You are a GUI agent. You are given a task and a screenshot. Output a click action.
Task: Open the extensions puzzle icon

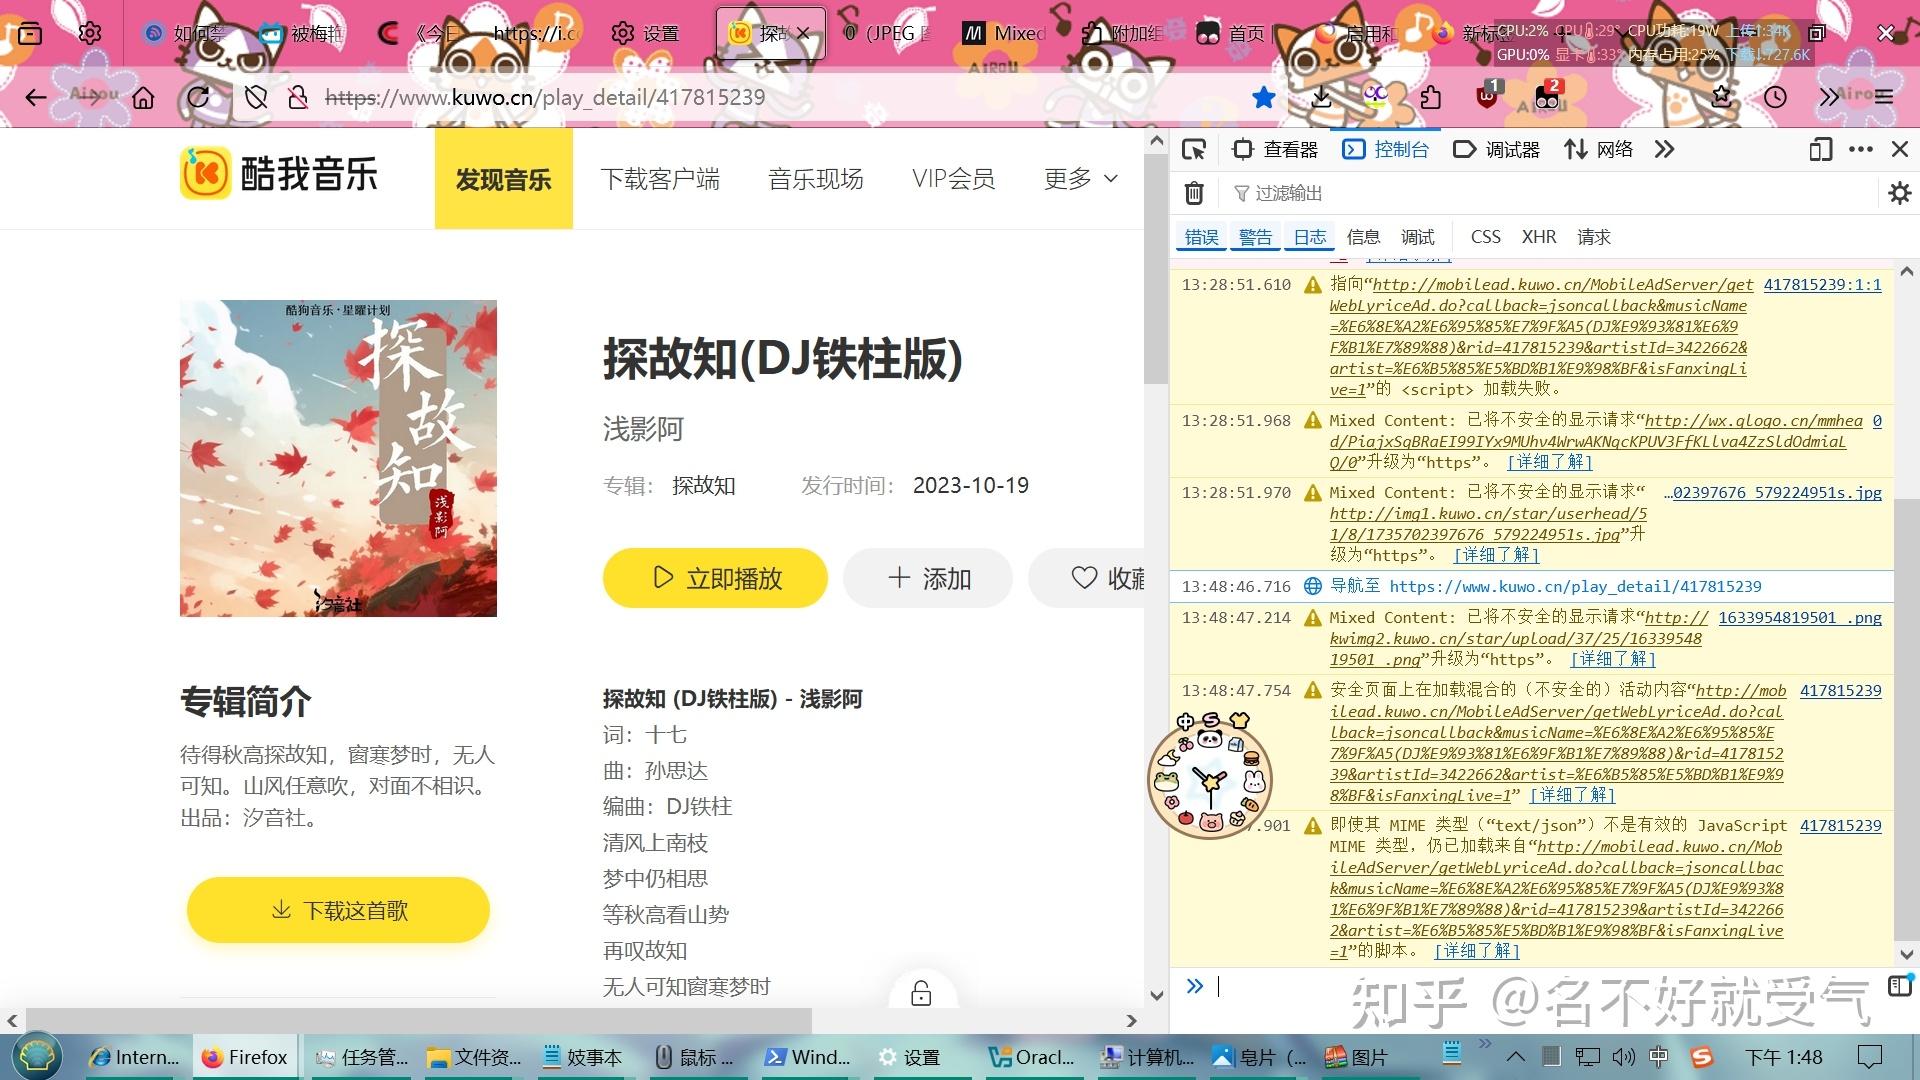[x=1431, y=97]
